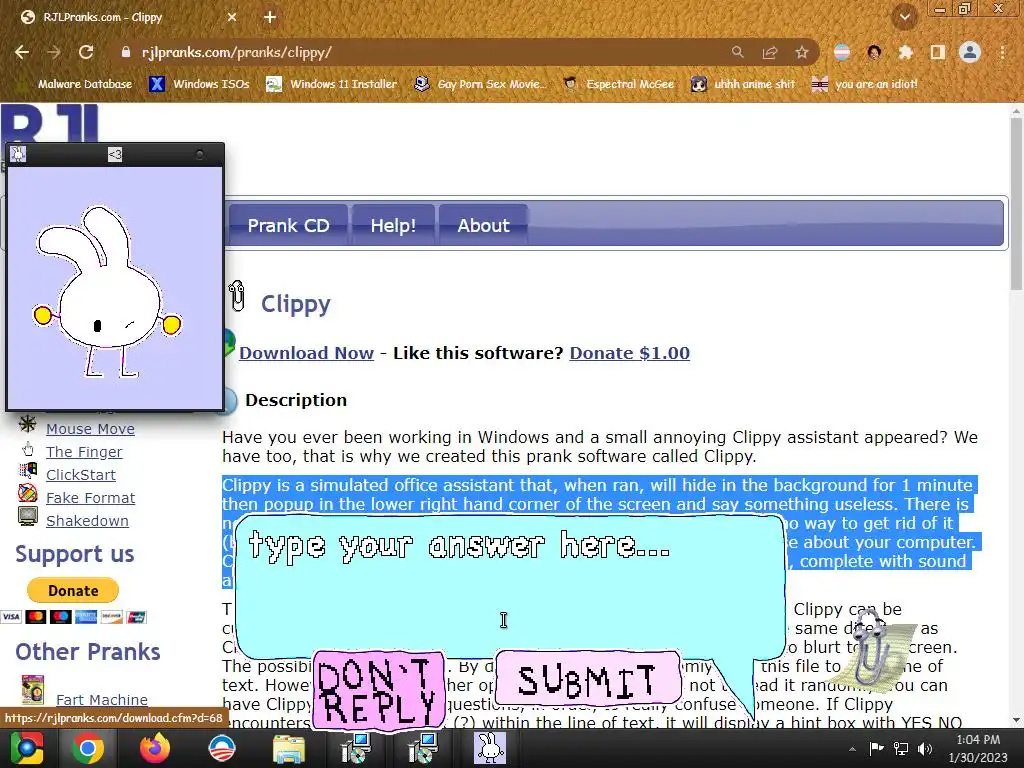
Task: Click the zoom magnifier icon in address bar
Action: pyautogui.click(x=737, y=52)
